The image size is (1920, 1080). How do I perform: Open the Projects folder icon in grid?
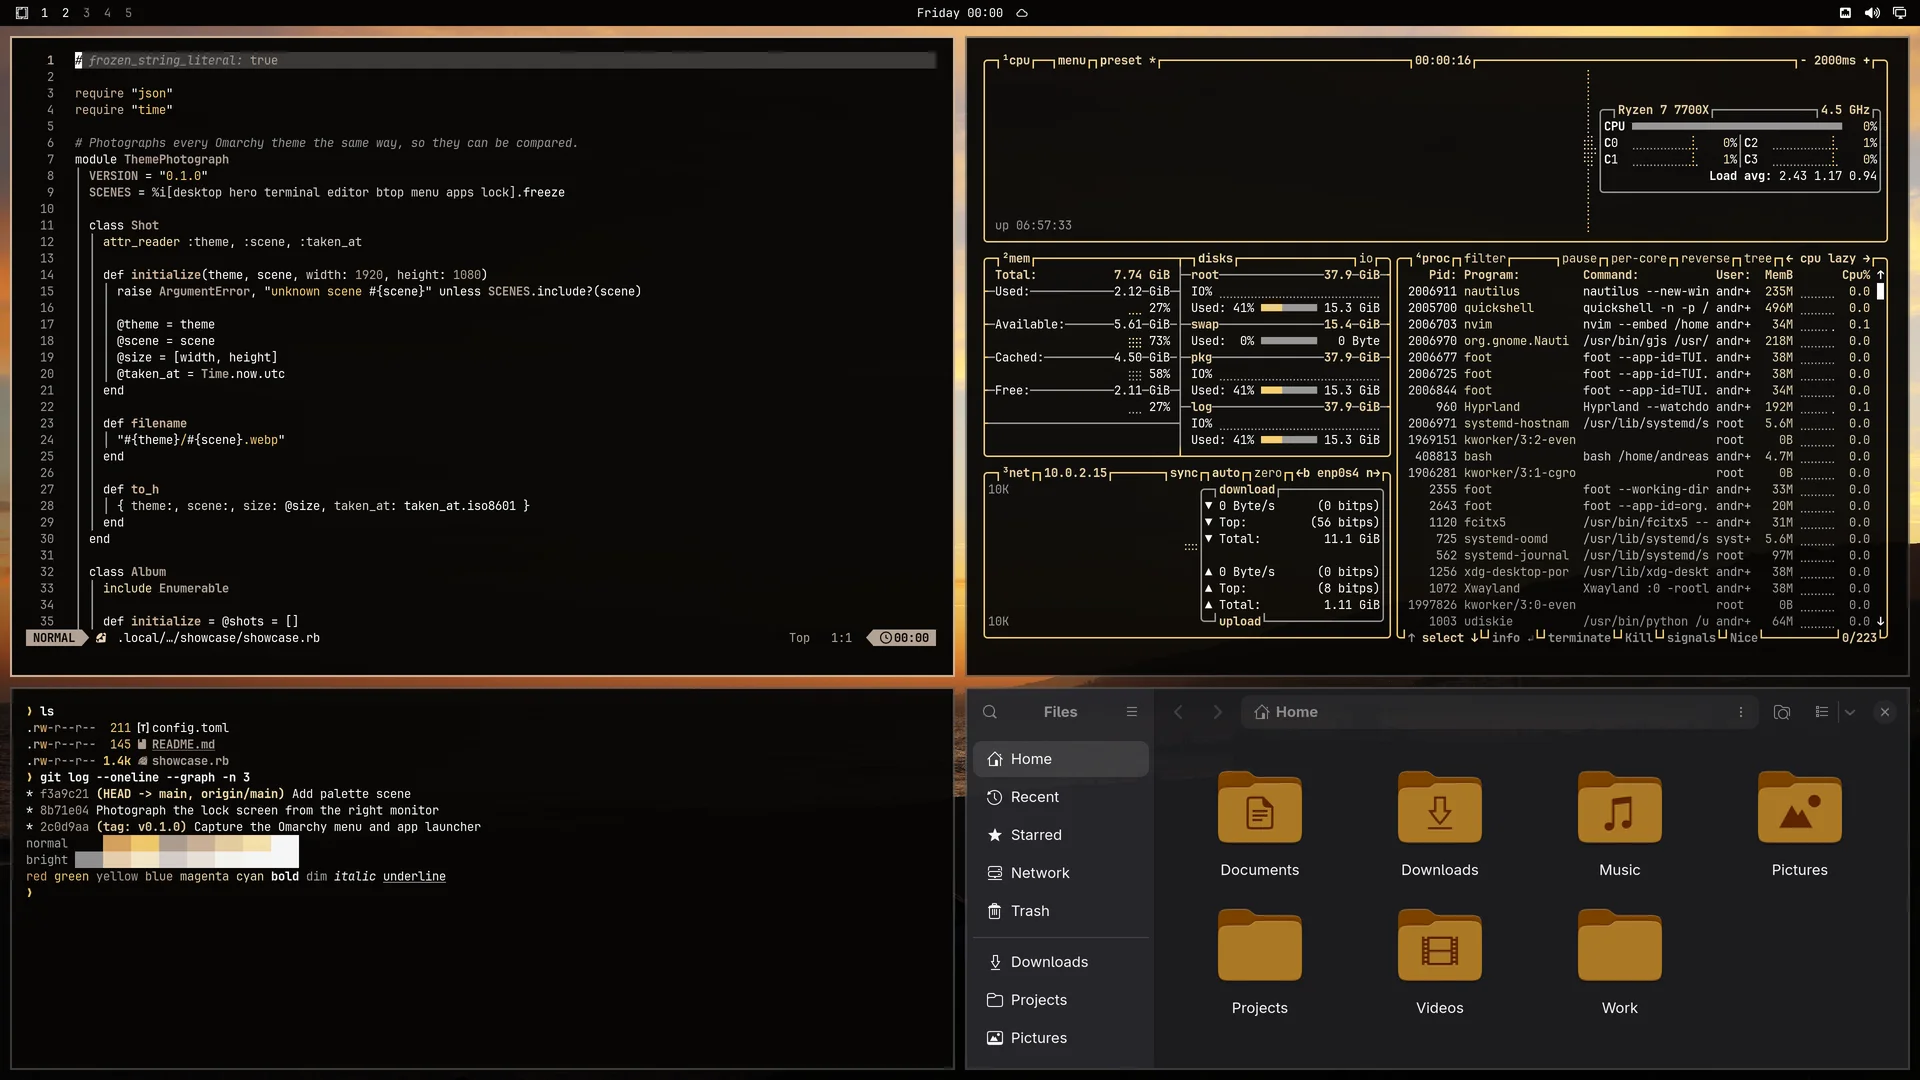[1260, 963]
